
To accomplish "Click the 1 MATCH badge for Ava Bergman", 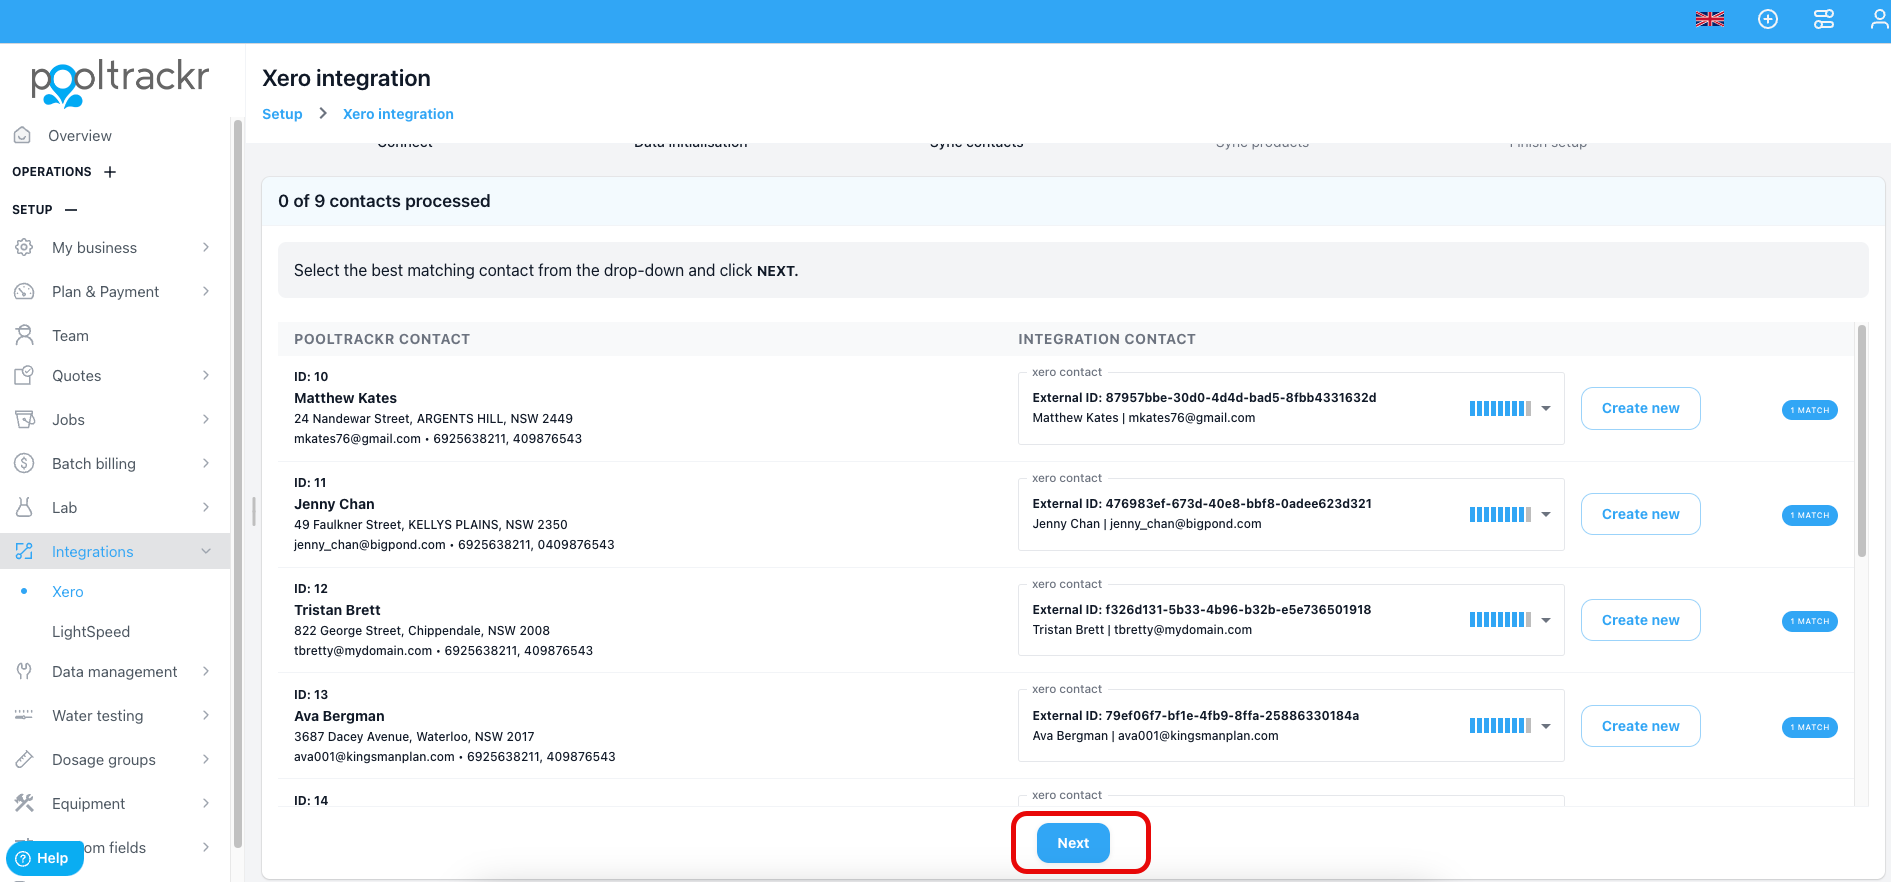I will [1810, 727].
